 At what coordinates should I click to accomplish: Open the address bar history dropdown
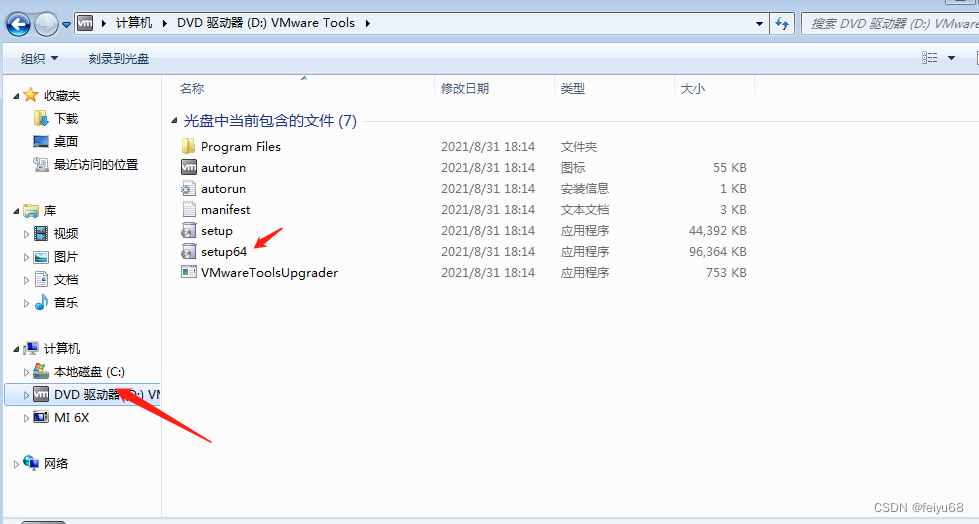(759, 24)
